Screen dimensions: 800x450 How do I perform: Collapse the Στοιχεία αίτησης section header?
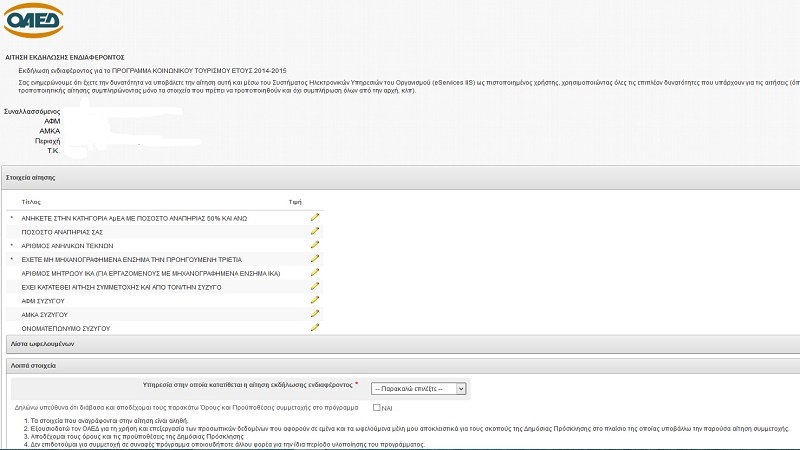click(x=32, y=177)
